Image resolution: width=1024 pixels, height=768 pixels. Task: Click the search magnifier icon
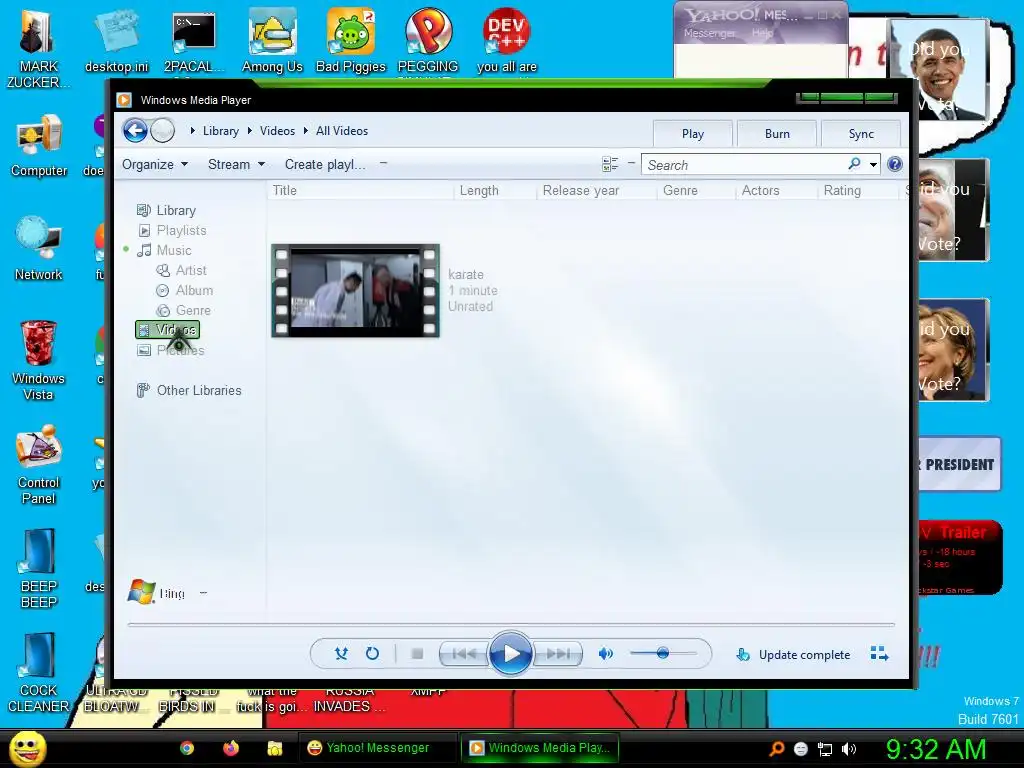coord(854,164)
